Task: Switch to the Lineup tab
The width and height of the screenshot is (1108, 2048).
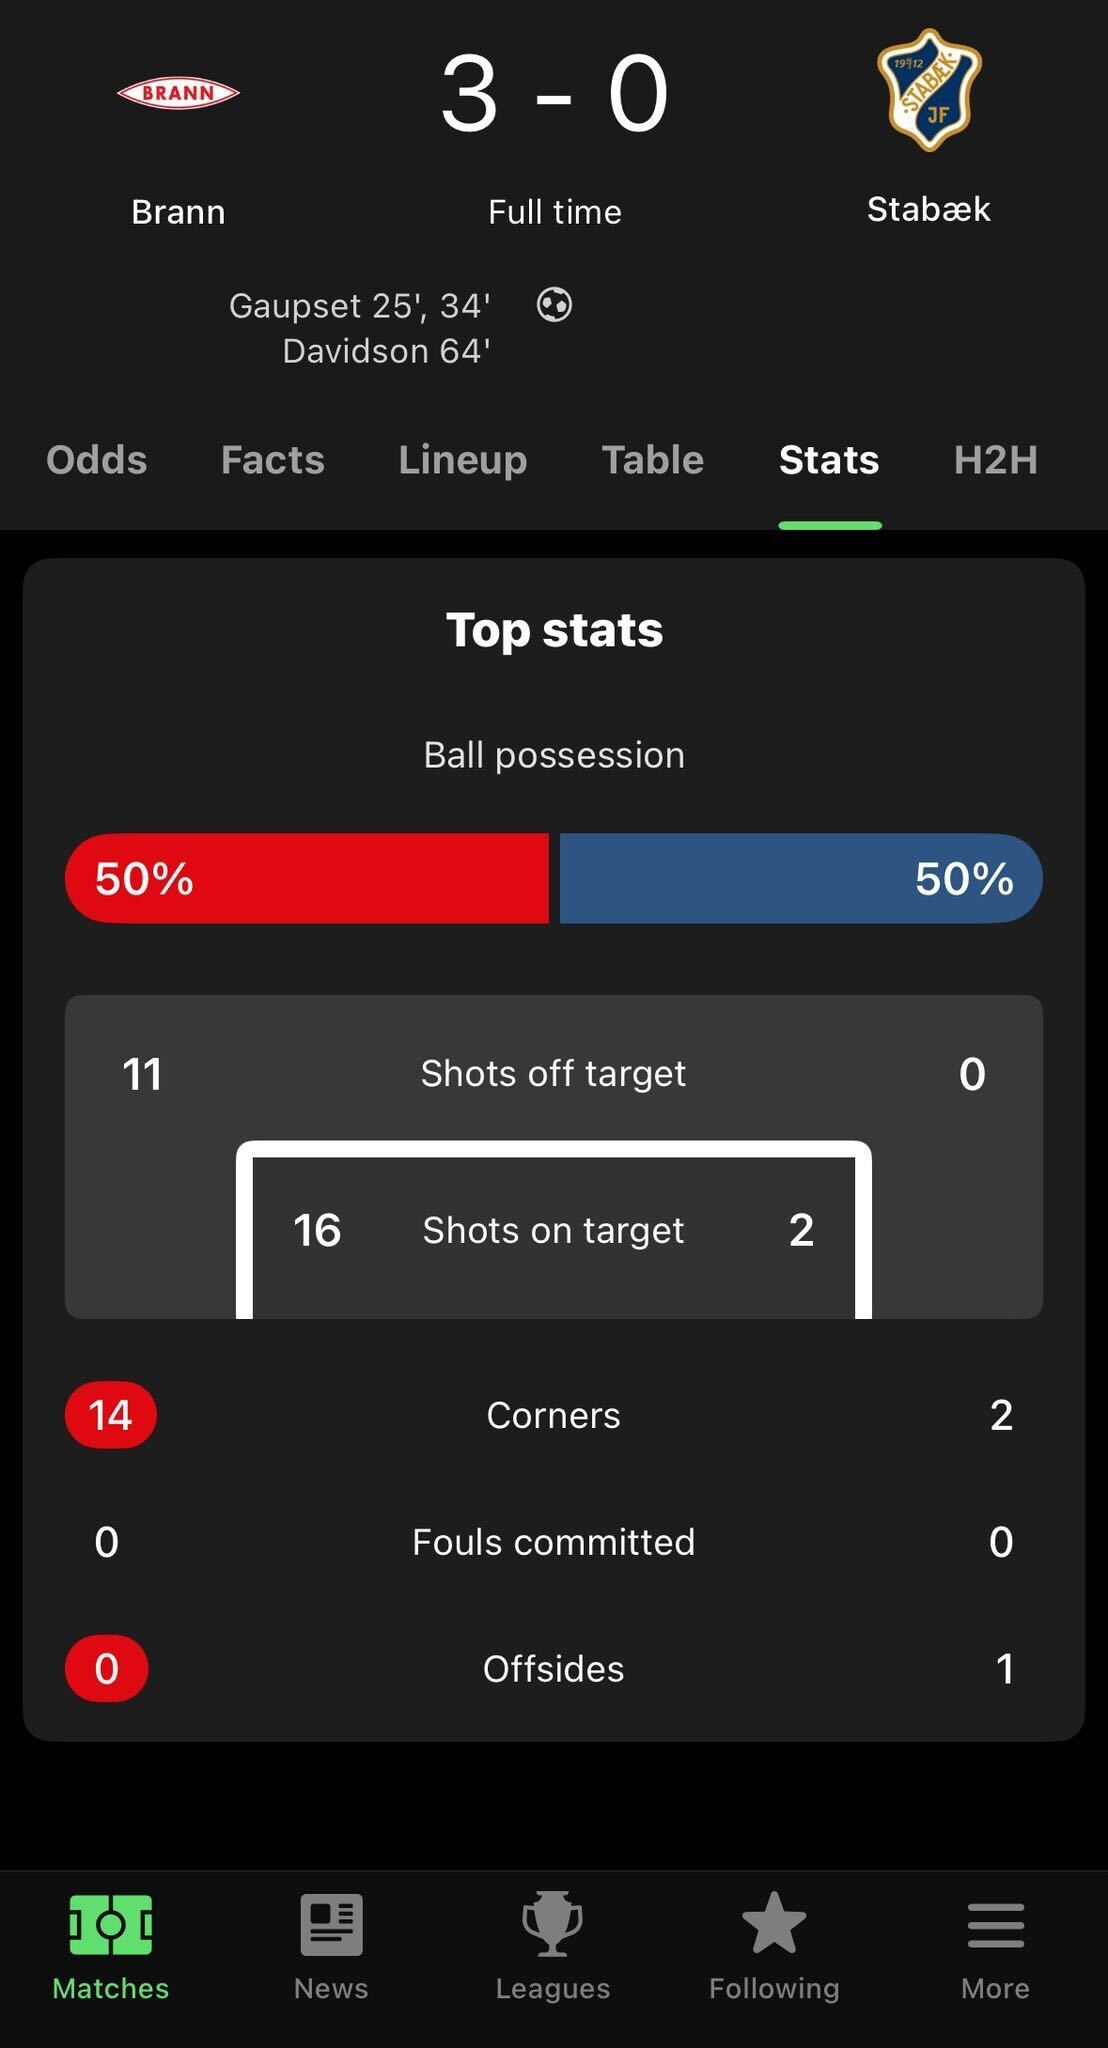Action: click(463, 461)
